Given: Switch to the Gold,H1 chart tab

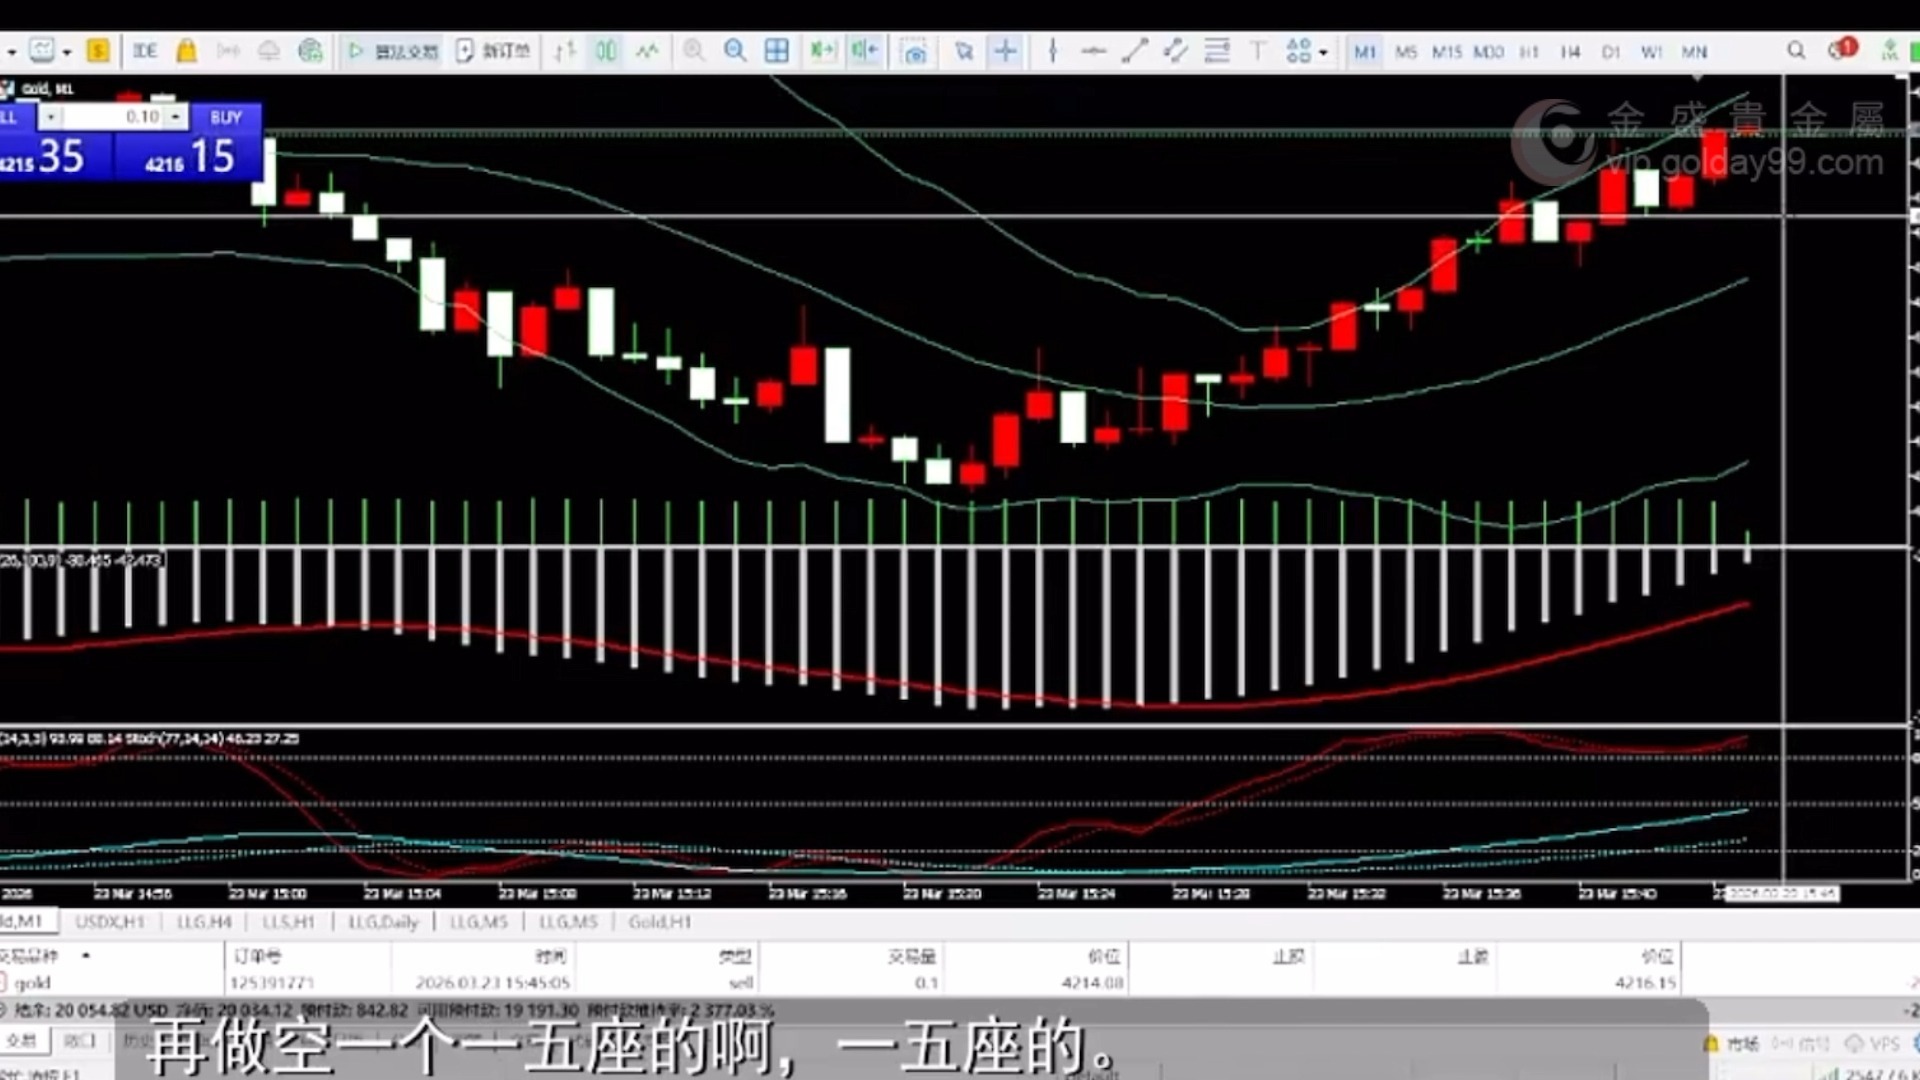Looking at the screenshot, I should click(x=659, y=922).
